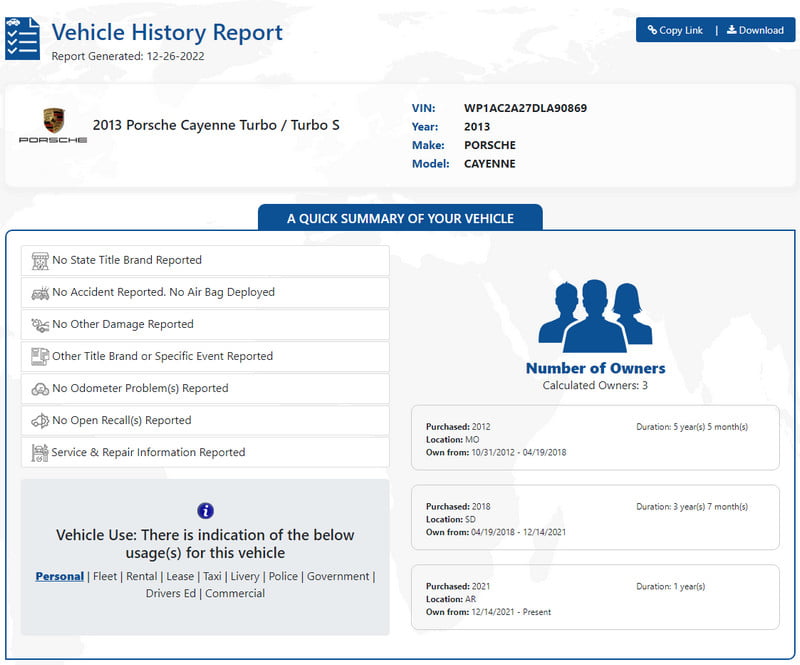The width and height of the screenshot is (800, 665).
Task: Click Own from 10/31/2012 - 04/19/2018
Action: click(496, 453)
